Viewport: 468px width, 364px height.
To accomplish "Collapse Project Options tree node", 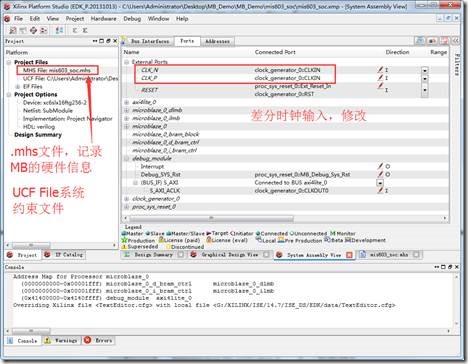I will click(9, 94).
